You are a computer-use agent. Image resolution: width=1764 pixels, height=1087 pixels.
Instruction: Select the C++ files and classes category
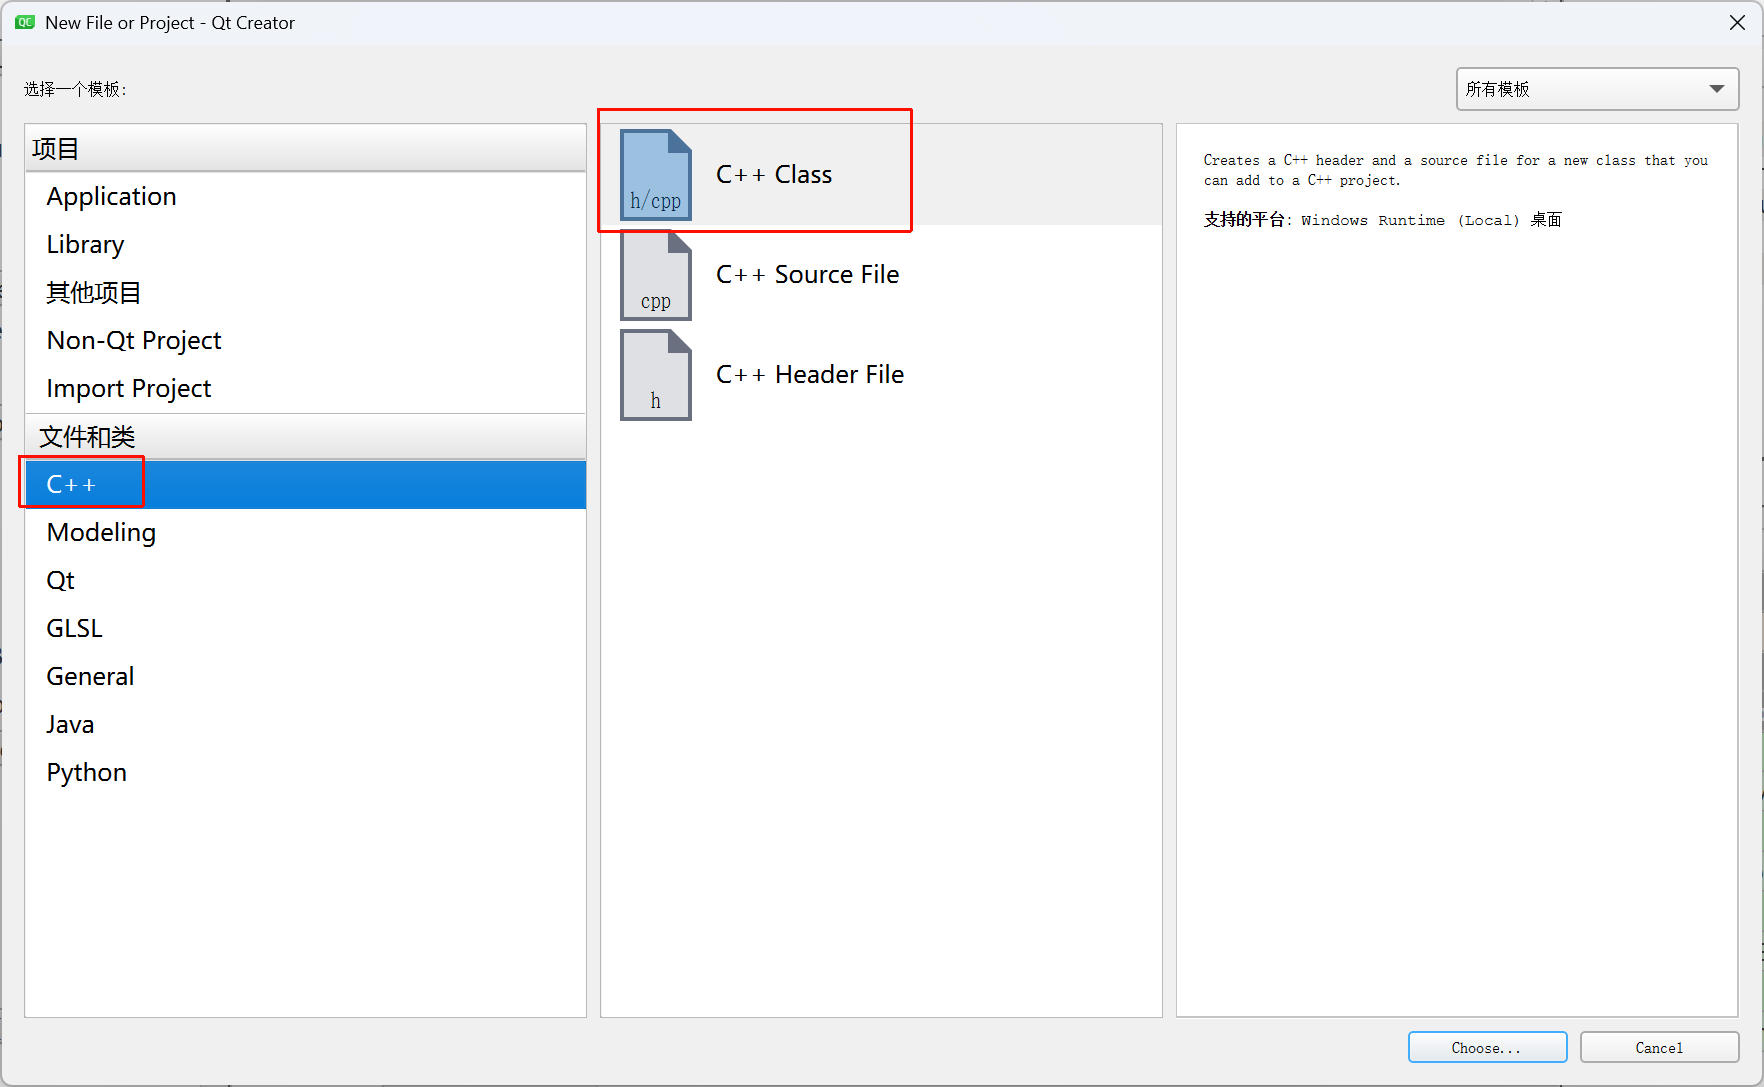tap(305, 485)
